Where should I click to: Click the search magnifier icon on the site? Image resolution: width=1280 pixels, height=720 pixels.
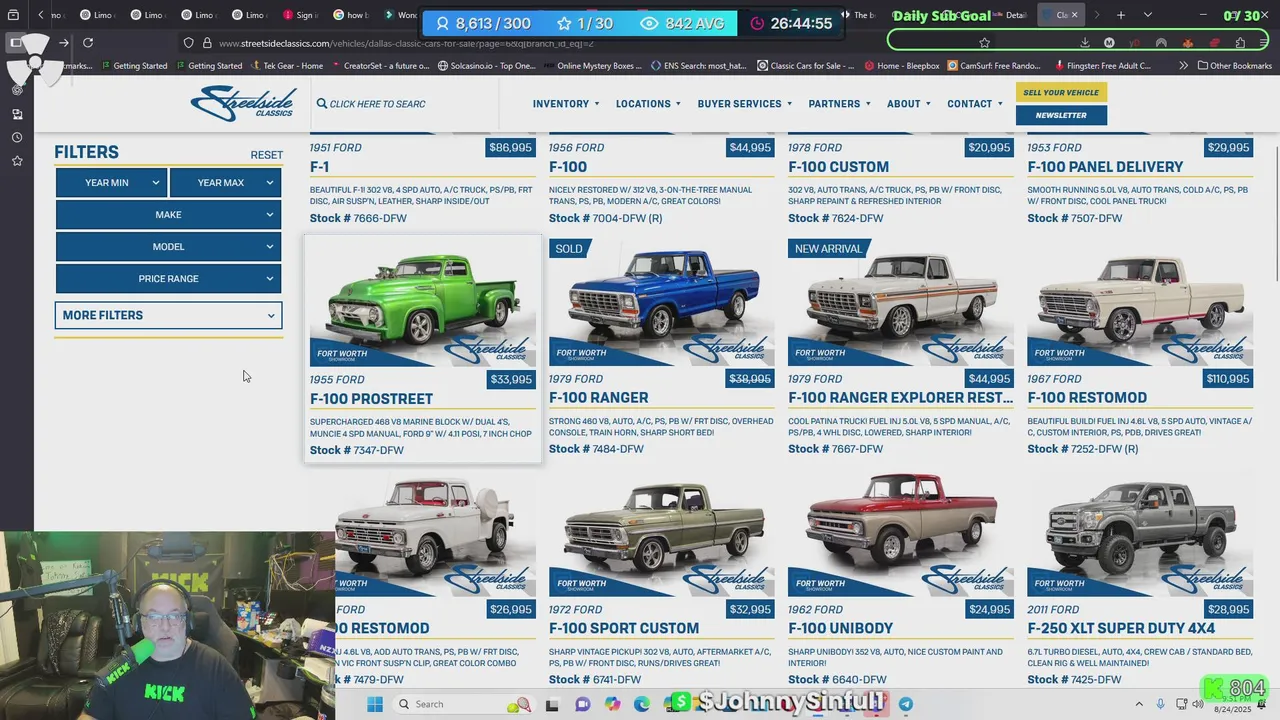pos(322,104)
